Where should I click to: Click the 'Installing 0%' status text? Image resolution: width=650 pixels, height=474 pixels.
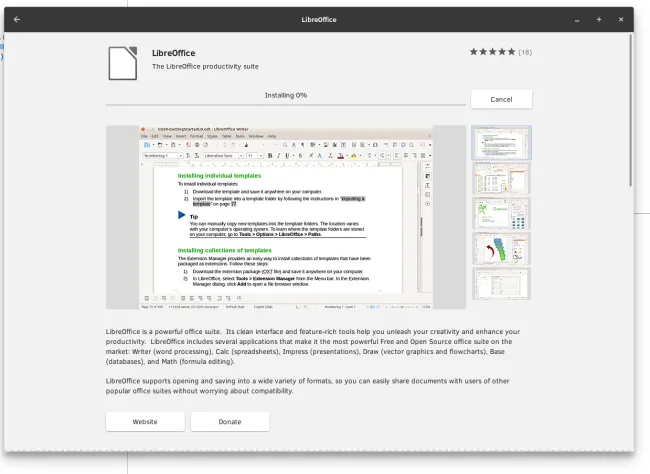pos(286,95)
